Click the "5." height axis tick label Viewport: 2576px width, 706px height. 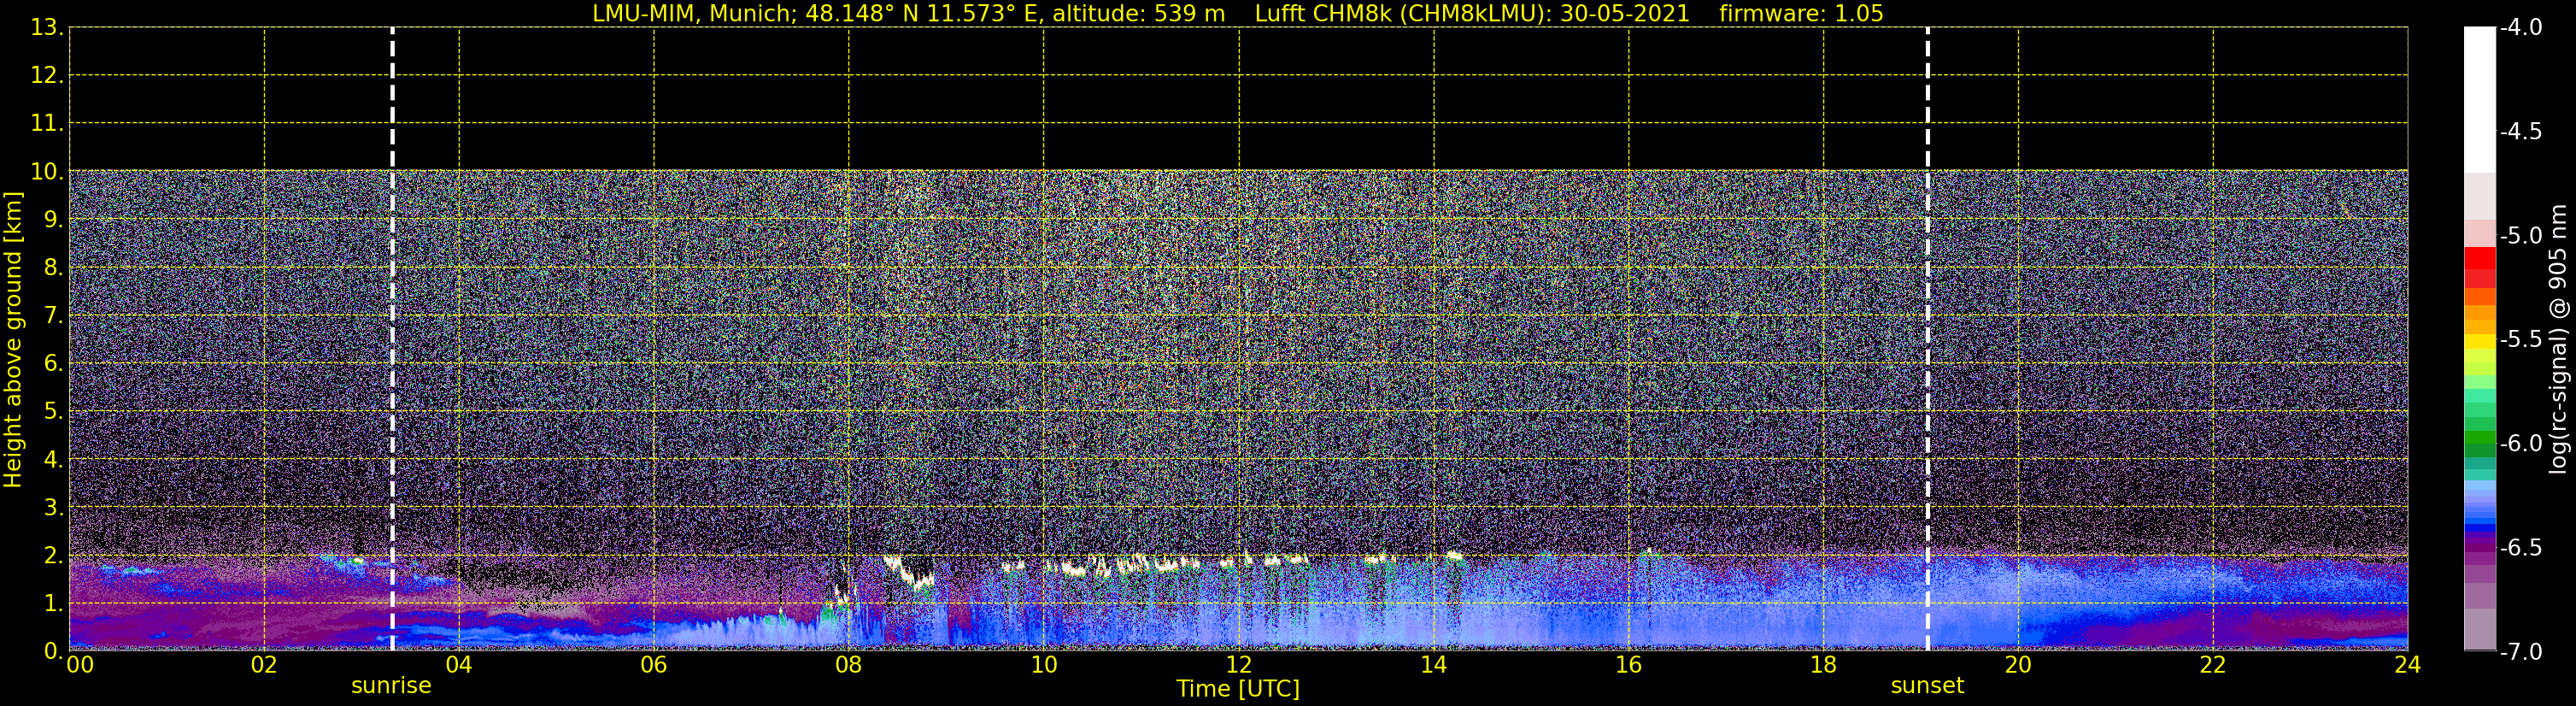coord(53,412)
